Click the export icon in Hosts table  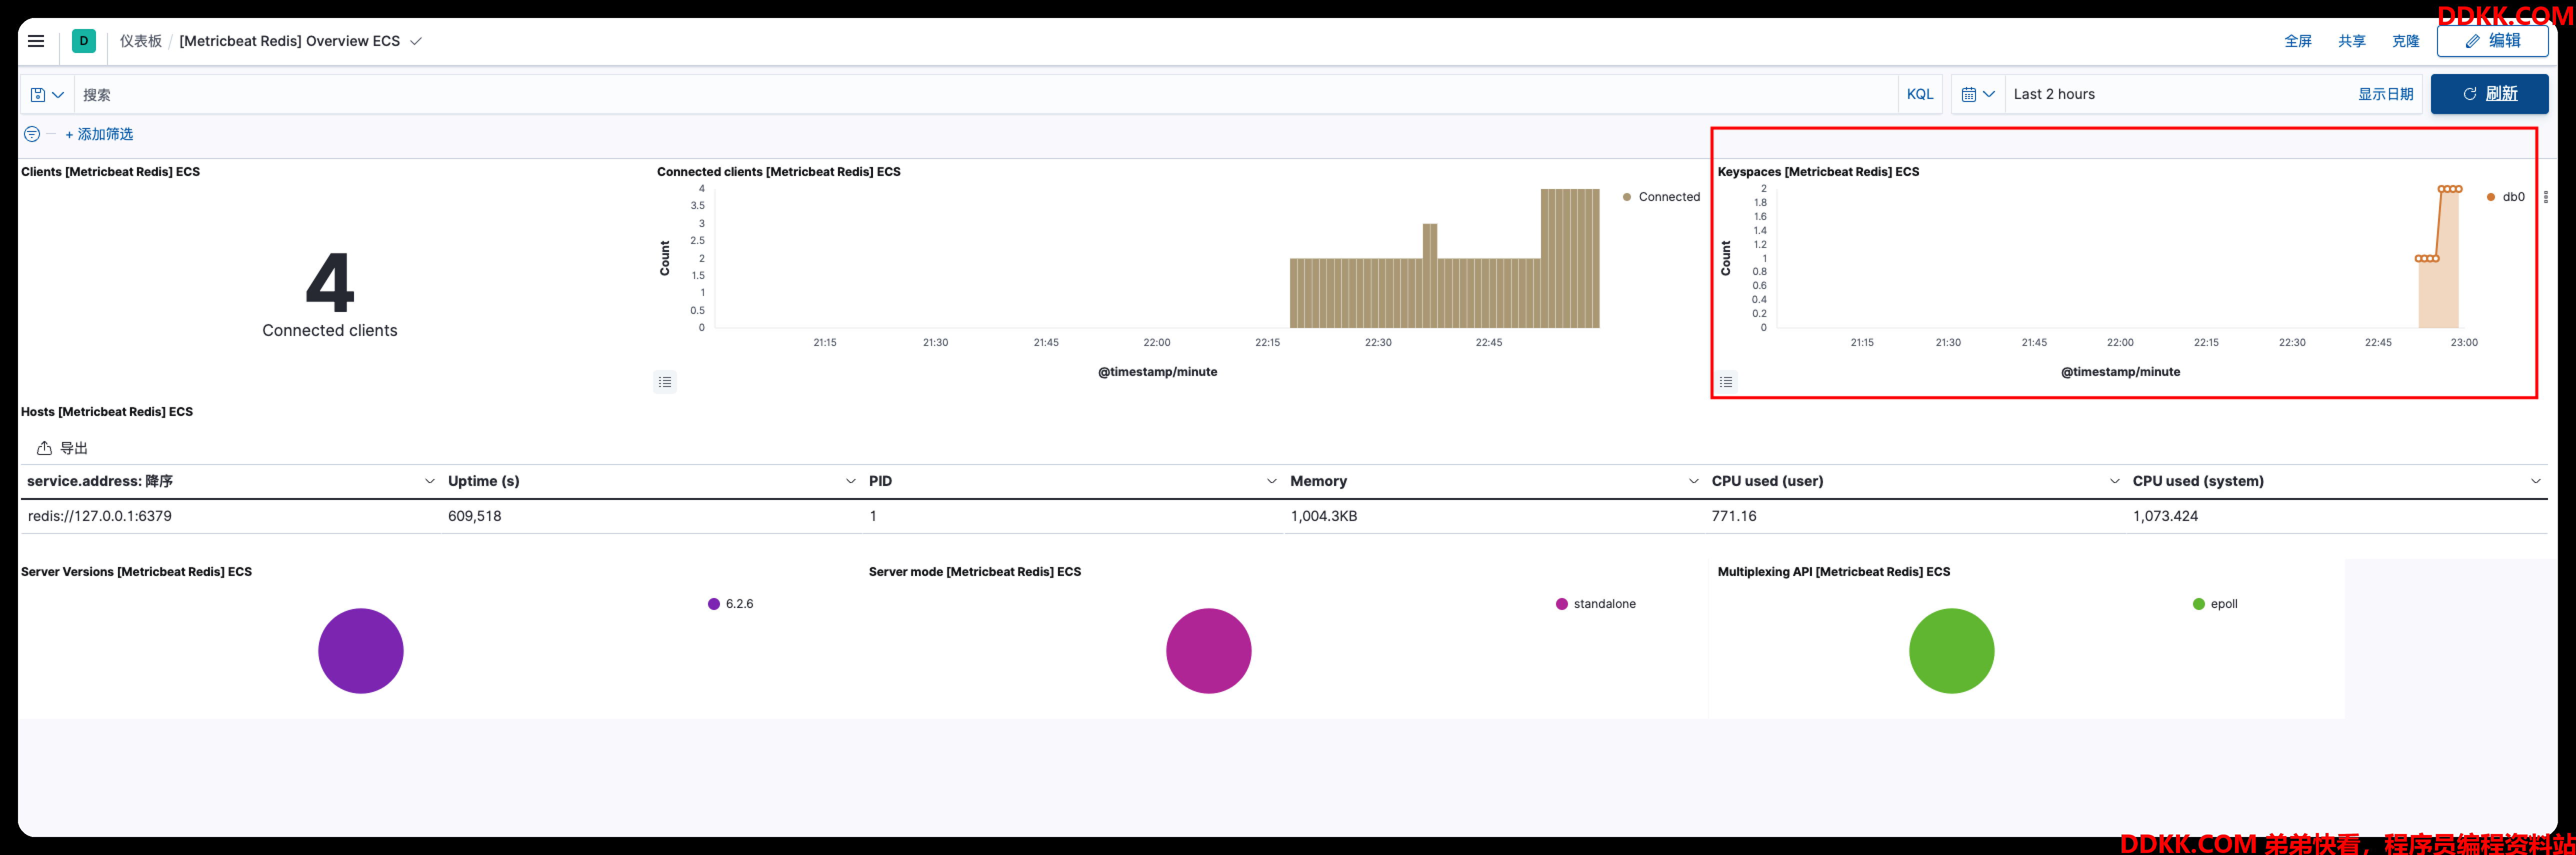tap(44, 448)
